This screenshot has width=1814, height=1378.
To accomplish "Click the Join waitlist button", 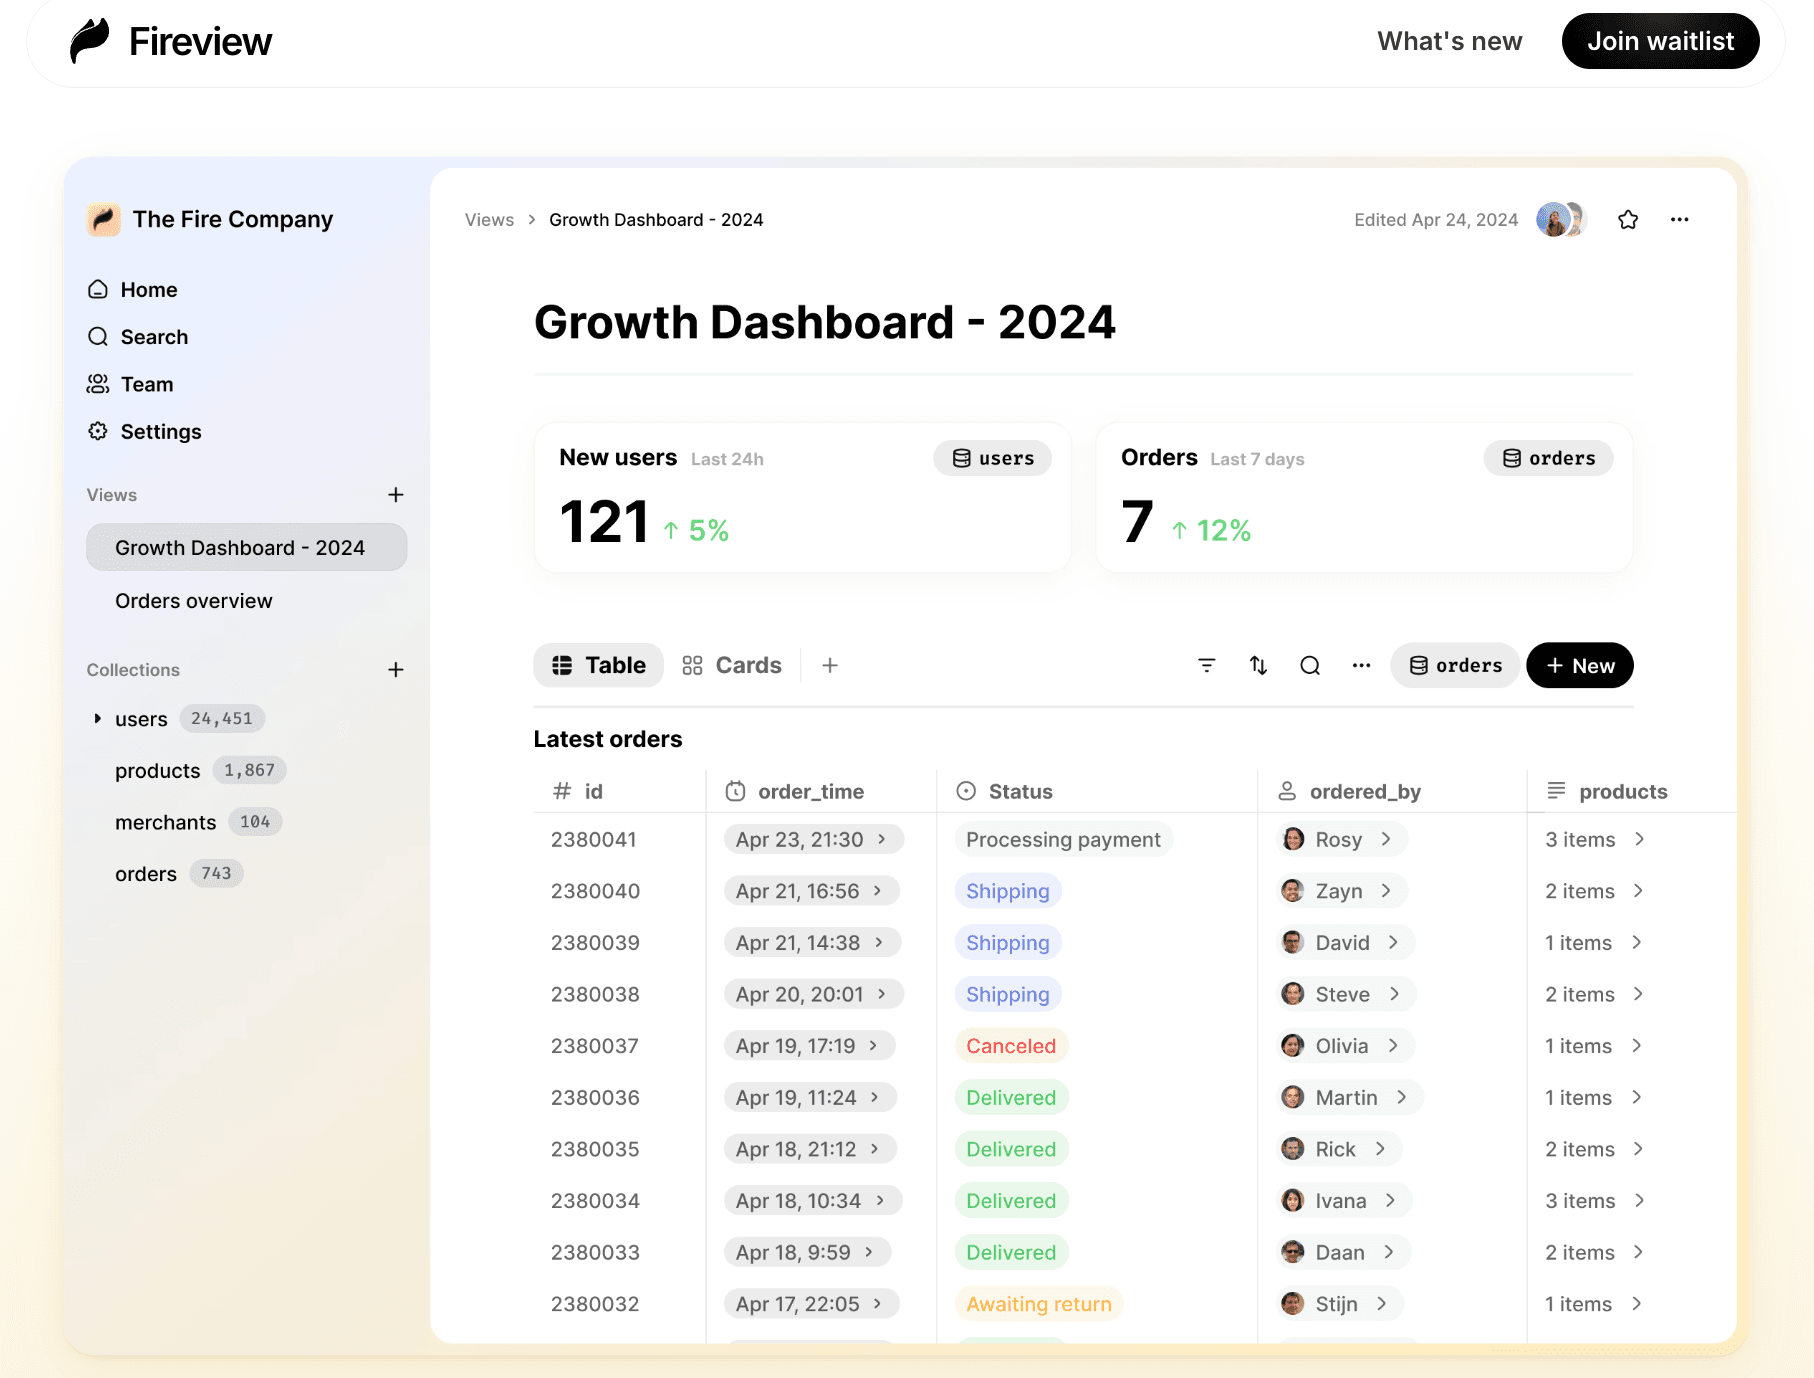I will click(x=1660, y=41).
